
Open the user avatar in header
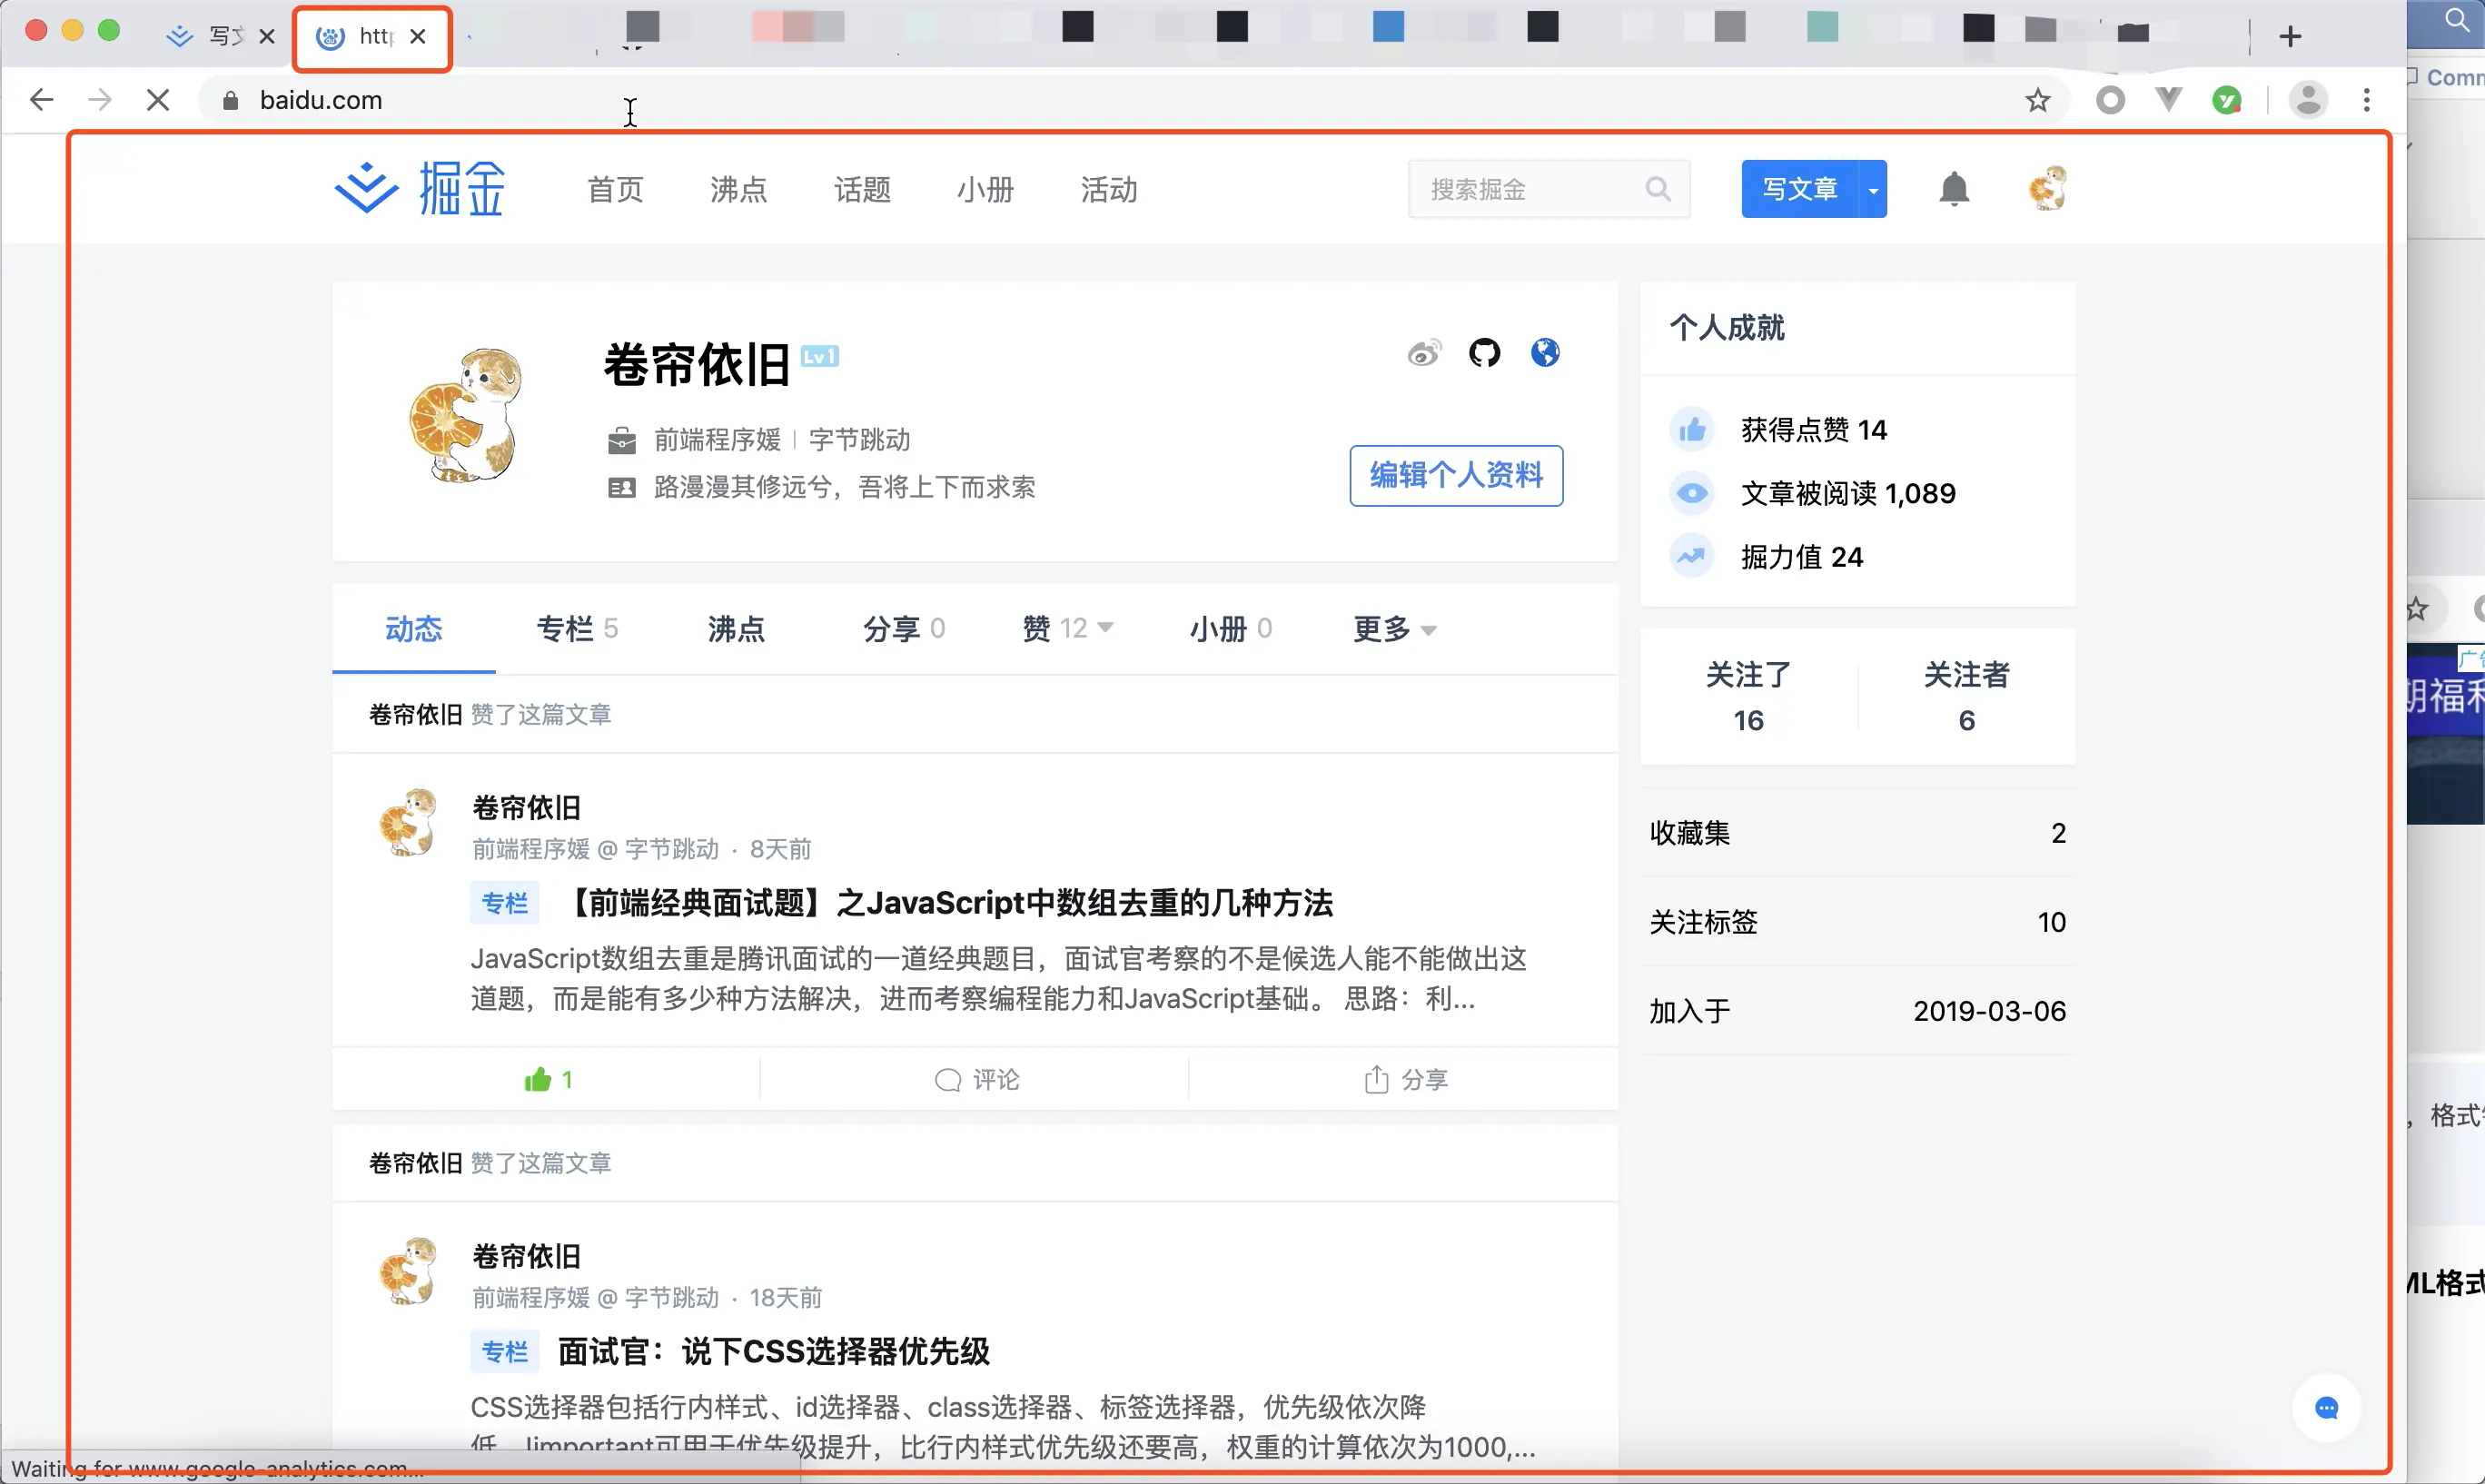tap(2047, 189)
